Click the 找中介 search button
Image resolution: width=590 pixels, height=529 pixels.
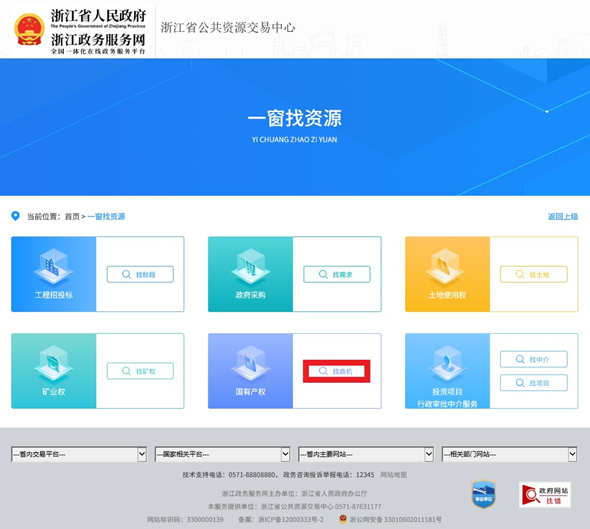click(x=534, y=359)
